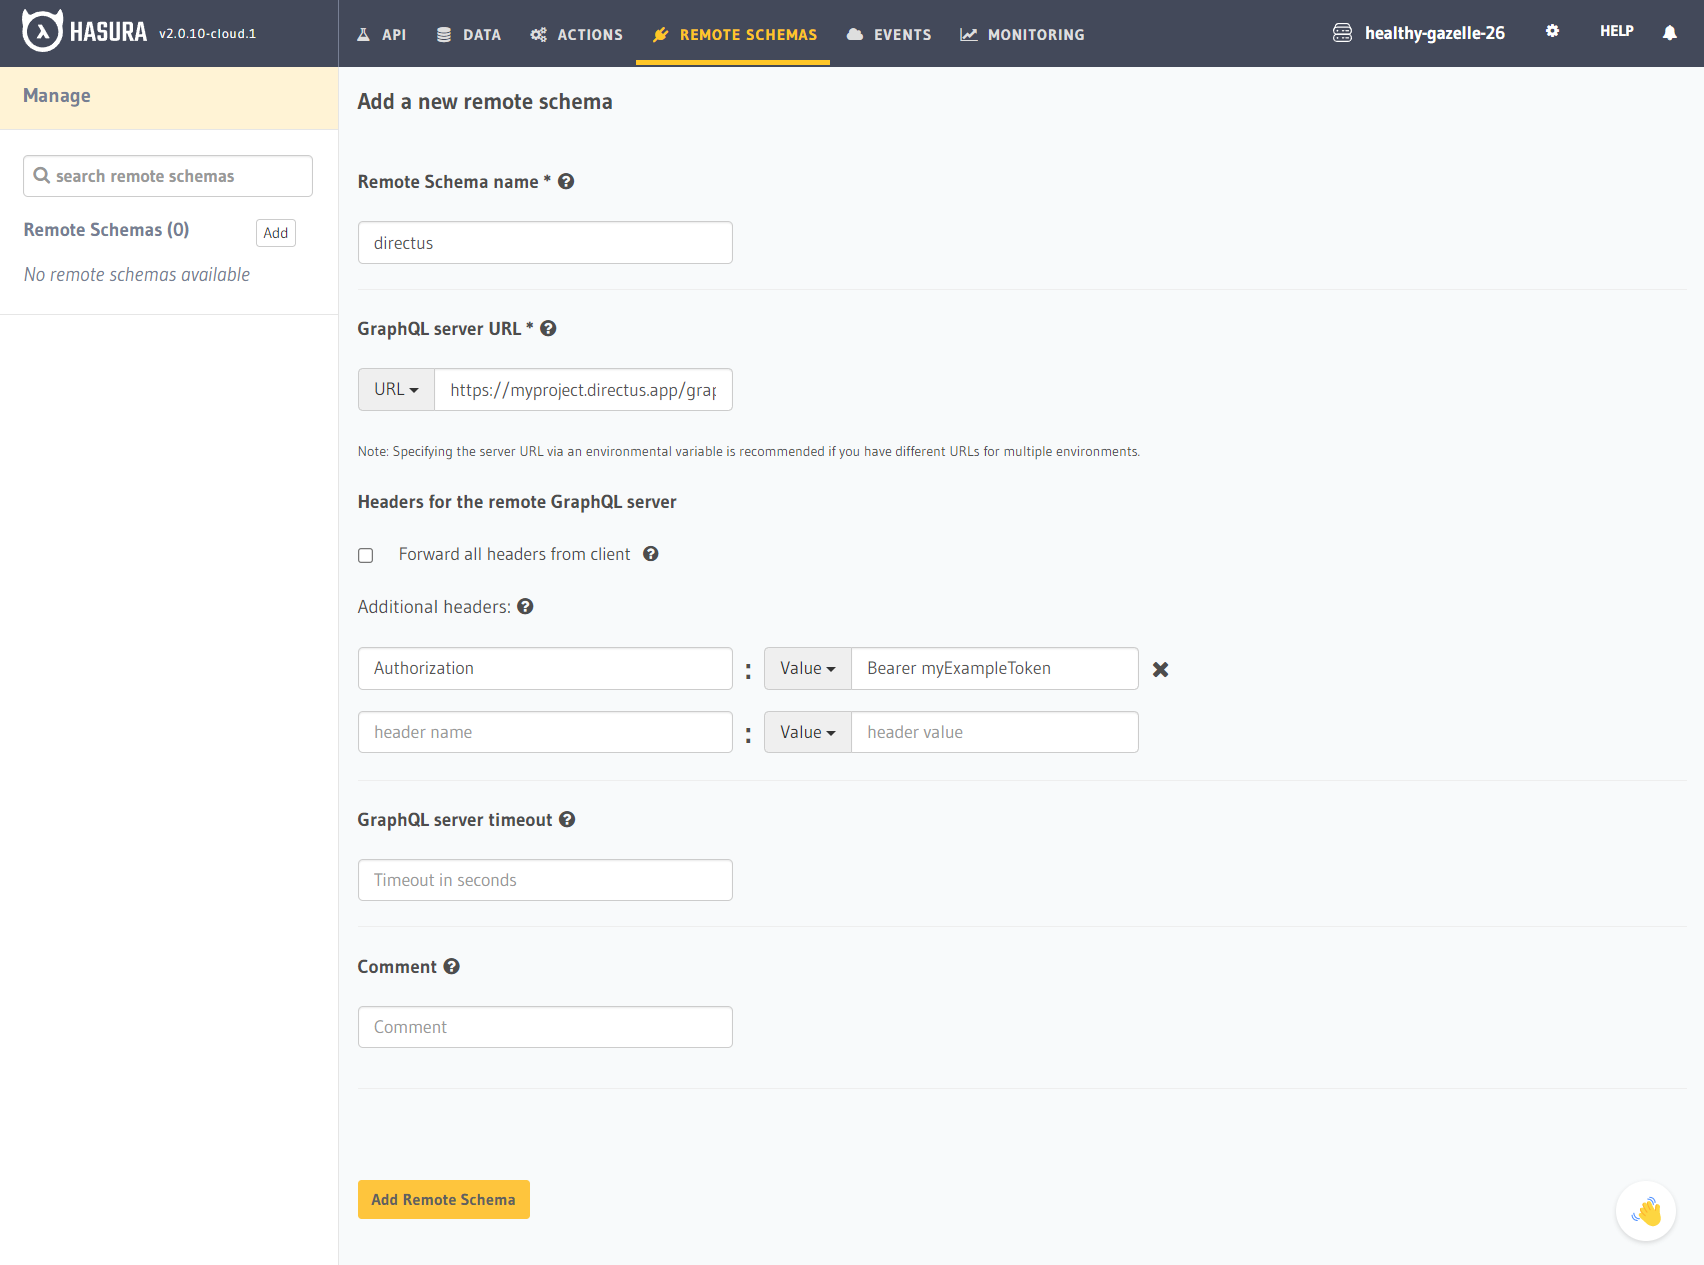Show help for Forward all headers
The width and height of the screenshot is (1704, 1265).
[x=651, y=554]
